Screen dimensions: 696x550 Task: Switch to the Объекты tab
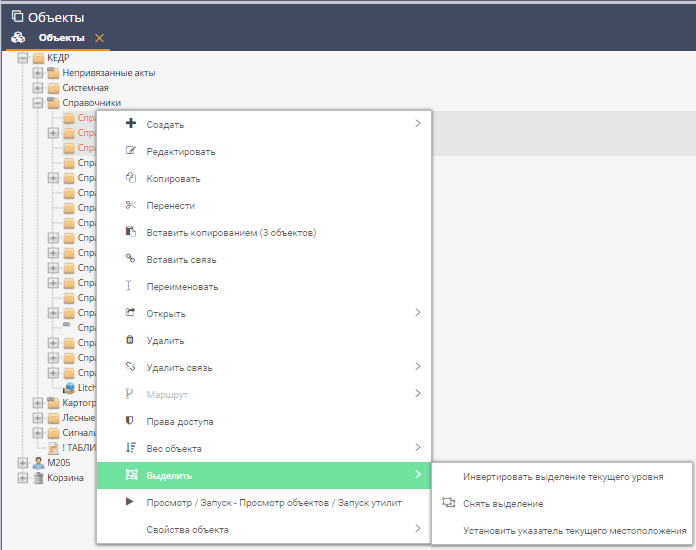pos(61,38)
